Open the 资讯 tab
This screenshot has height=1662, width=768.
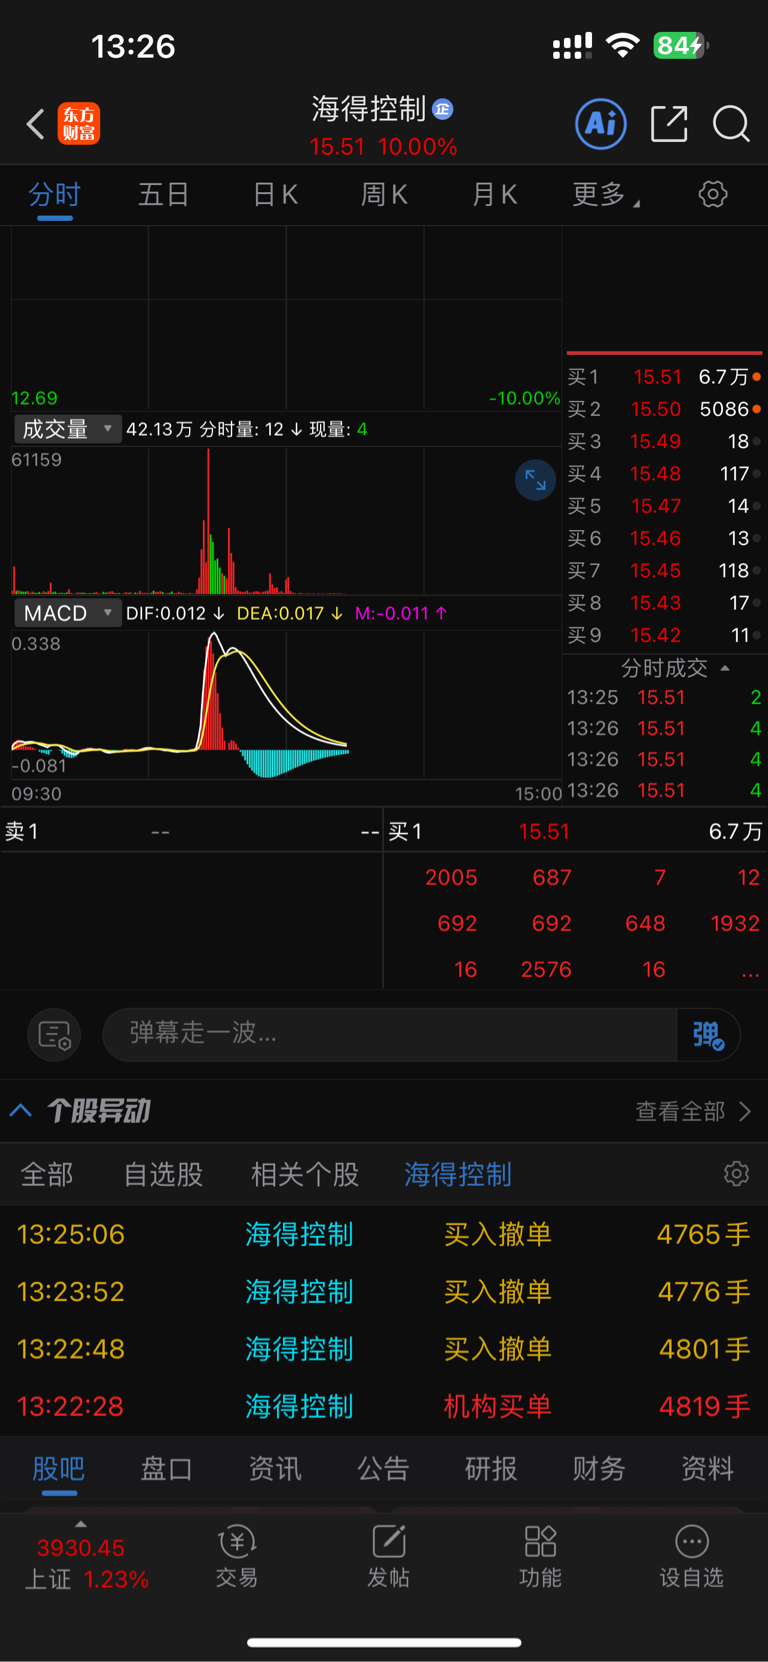275,1469
